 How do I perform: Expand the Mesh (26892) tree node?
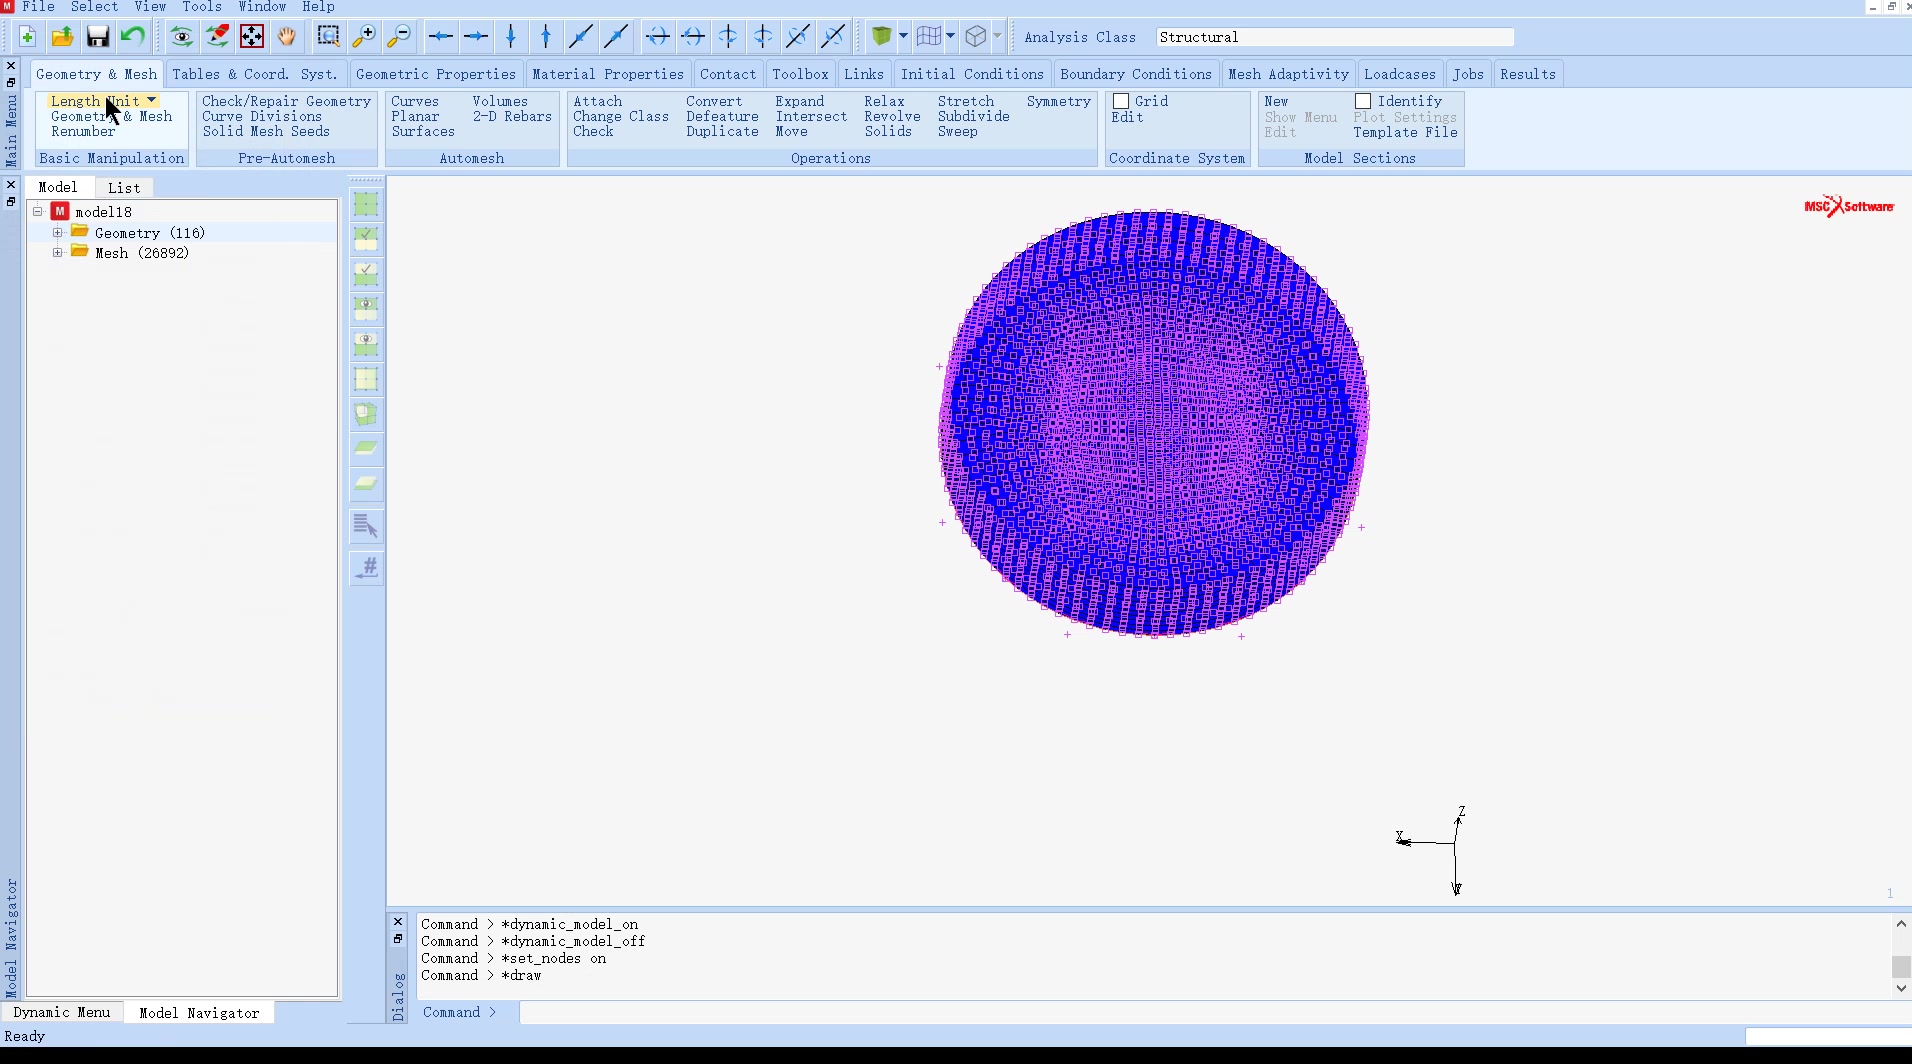(x=58, y=253)
